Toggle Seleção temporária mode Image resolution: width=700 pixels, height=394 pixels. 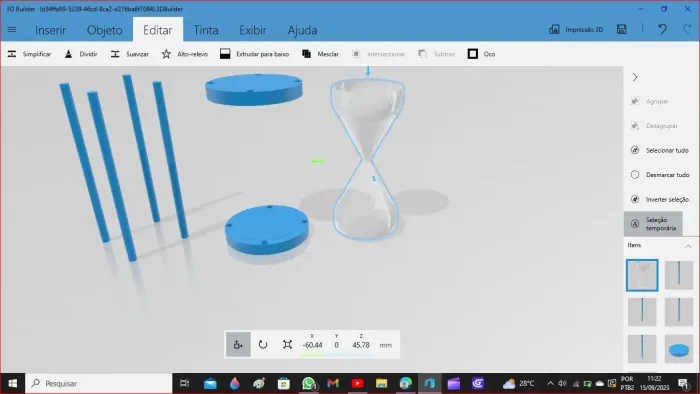(x=653, y=224)
